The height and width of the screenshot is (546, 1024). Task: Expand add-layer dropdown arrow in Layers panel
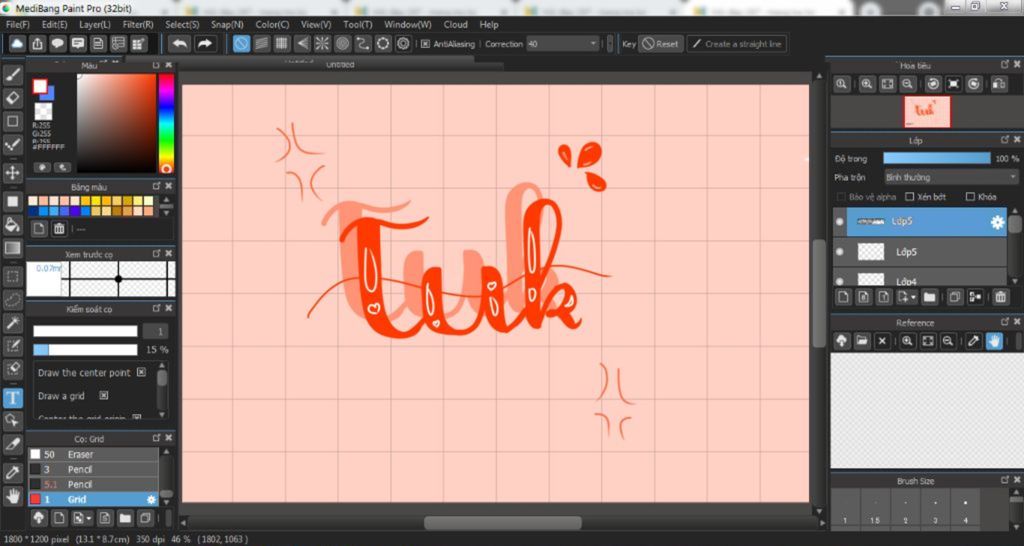(913, 297)
